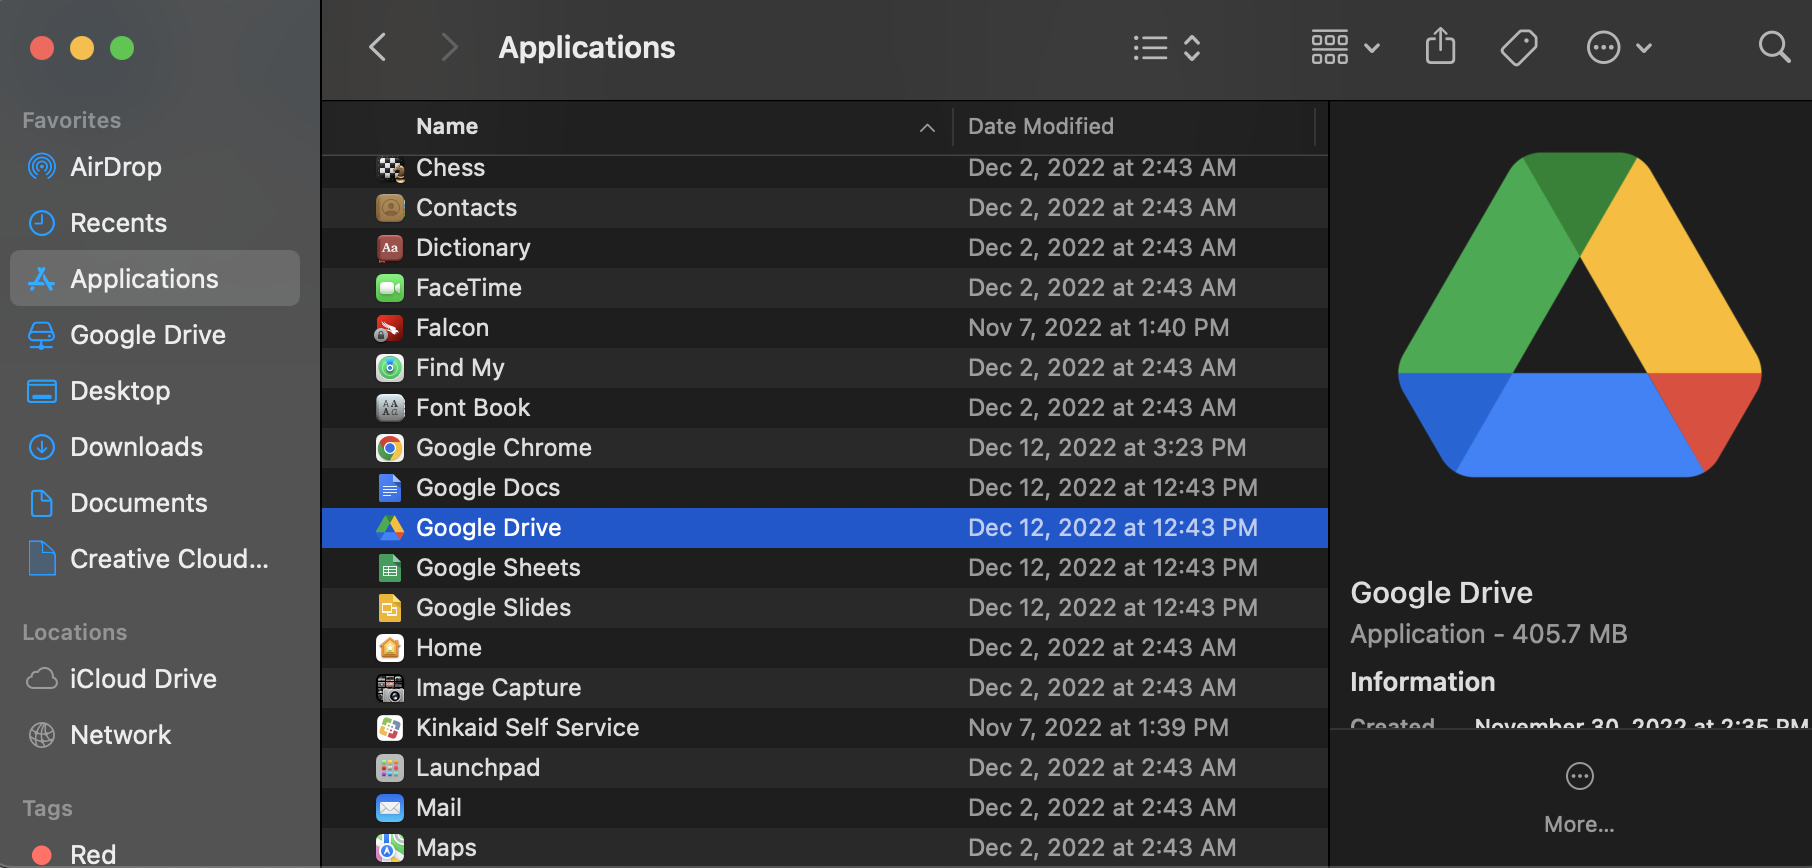Select Applications in the sidebar
Viewport: 1812px width, 868px height.
click(155, 279)
